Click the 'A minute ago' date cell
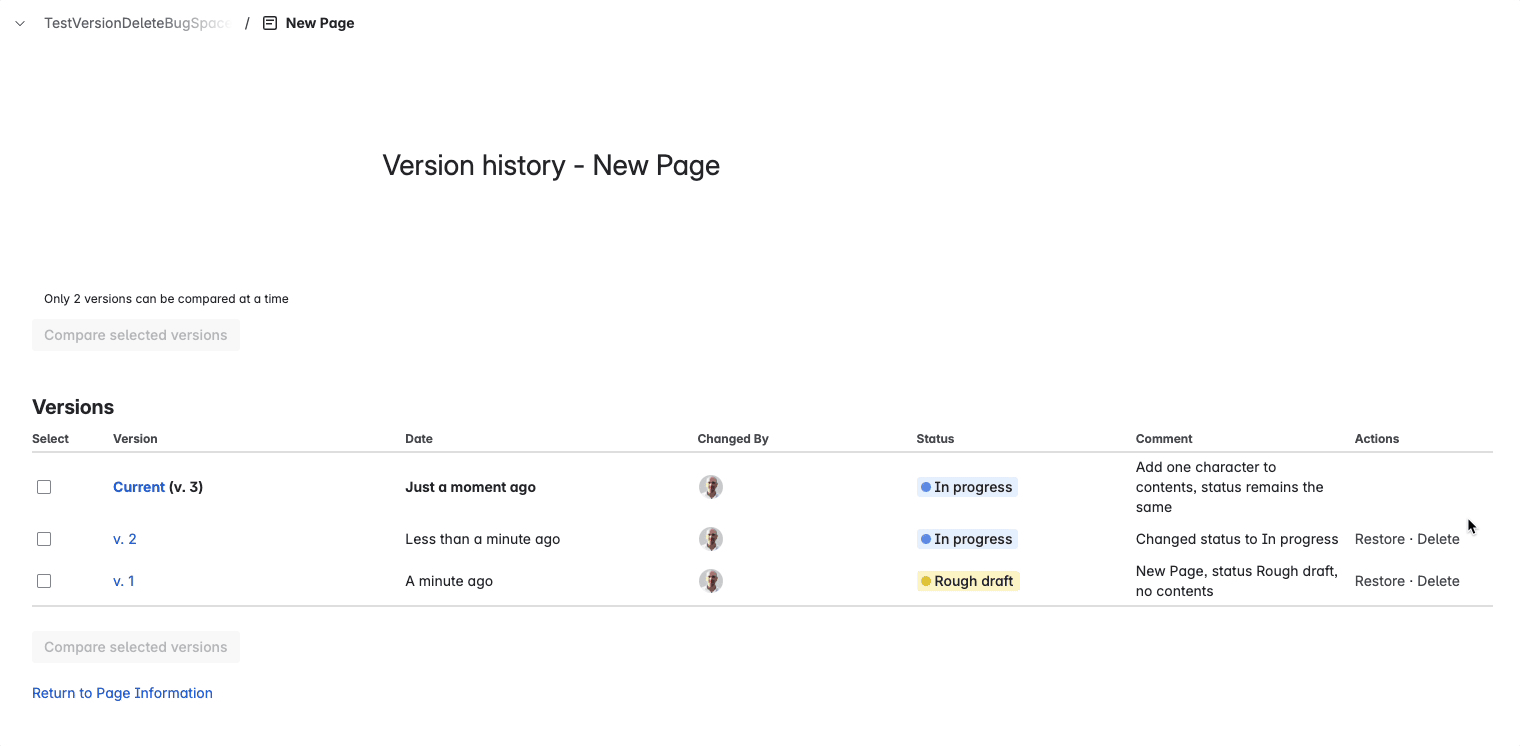The height and width of the screenshot is (746, 1520). coord(449,581)
